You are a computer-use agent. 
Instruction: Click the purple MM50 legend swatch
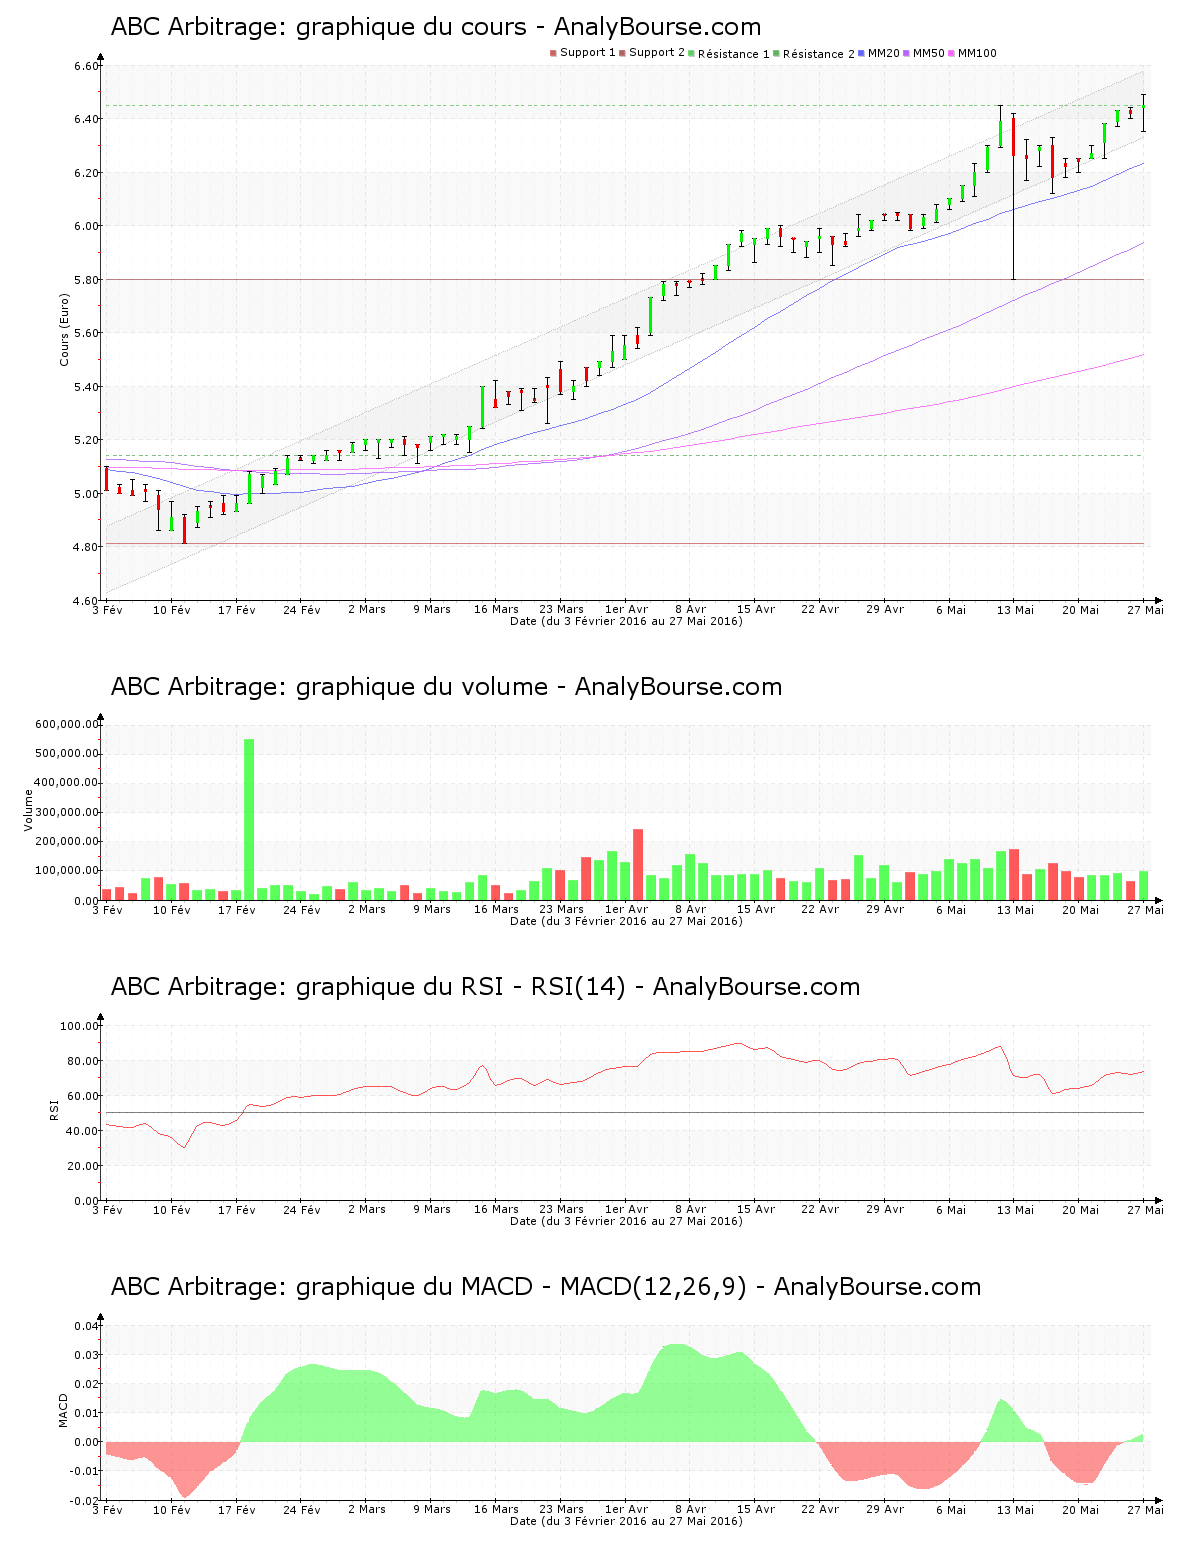(906, 53)
